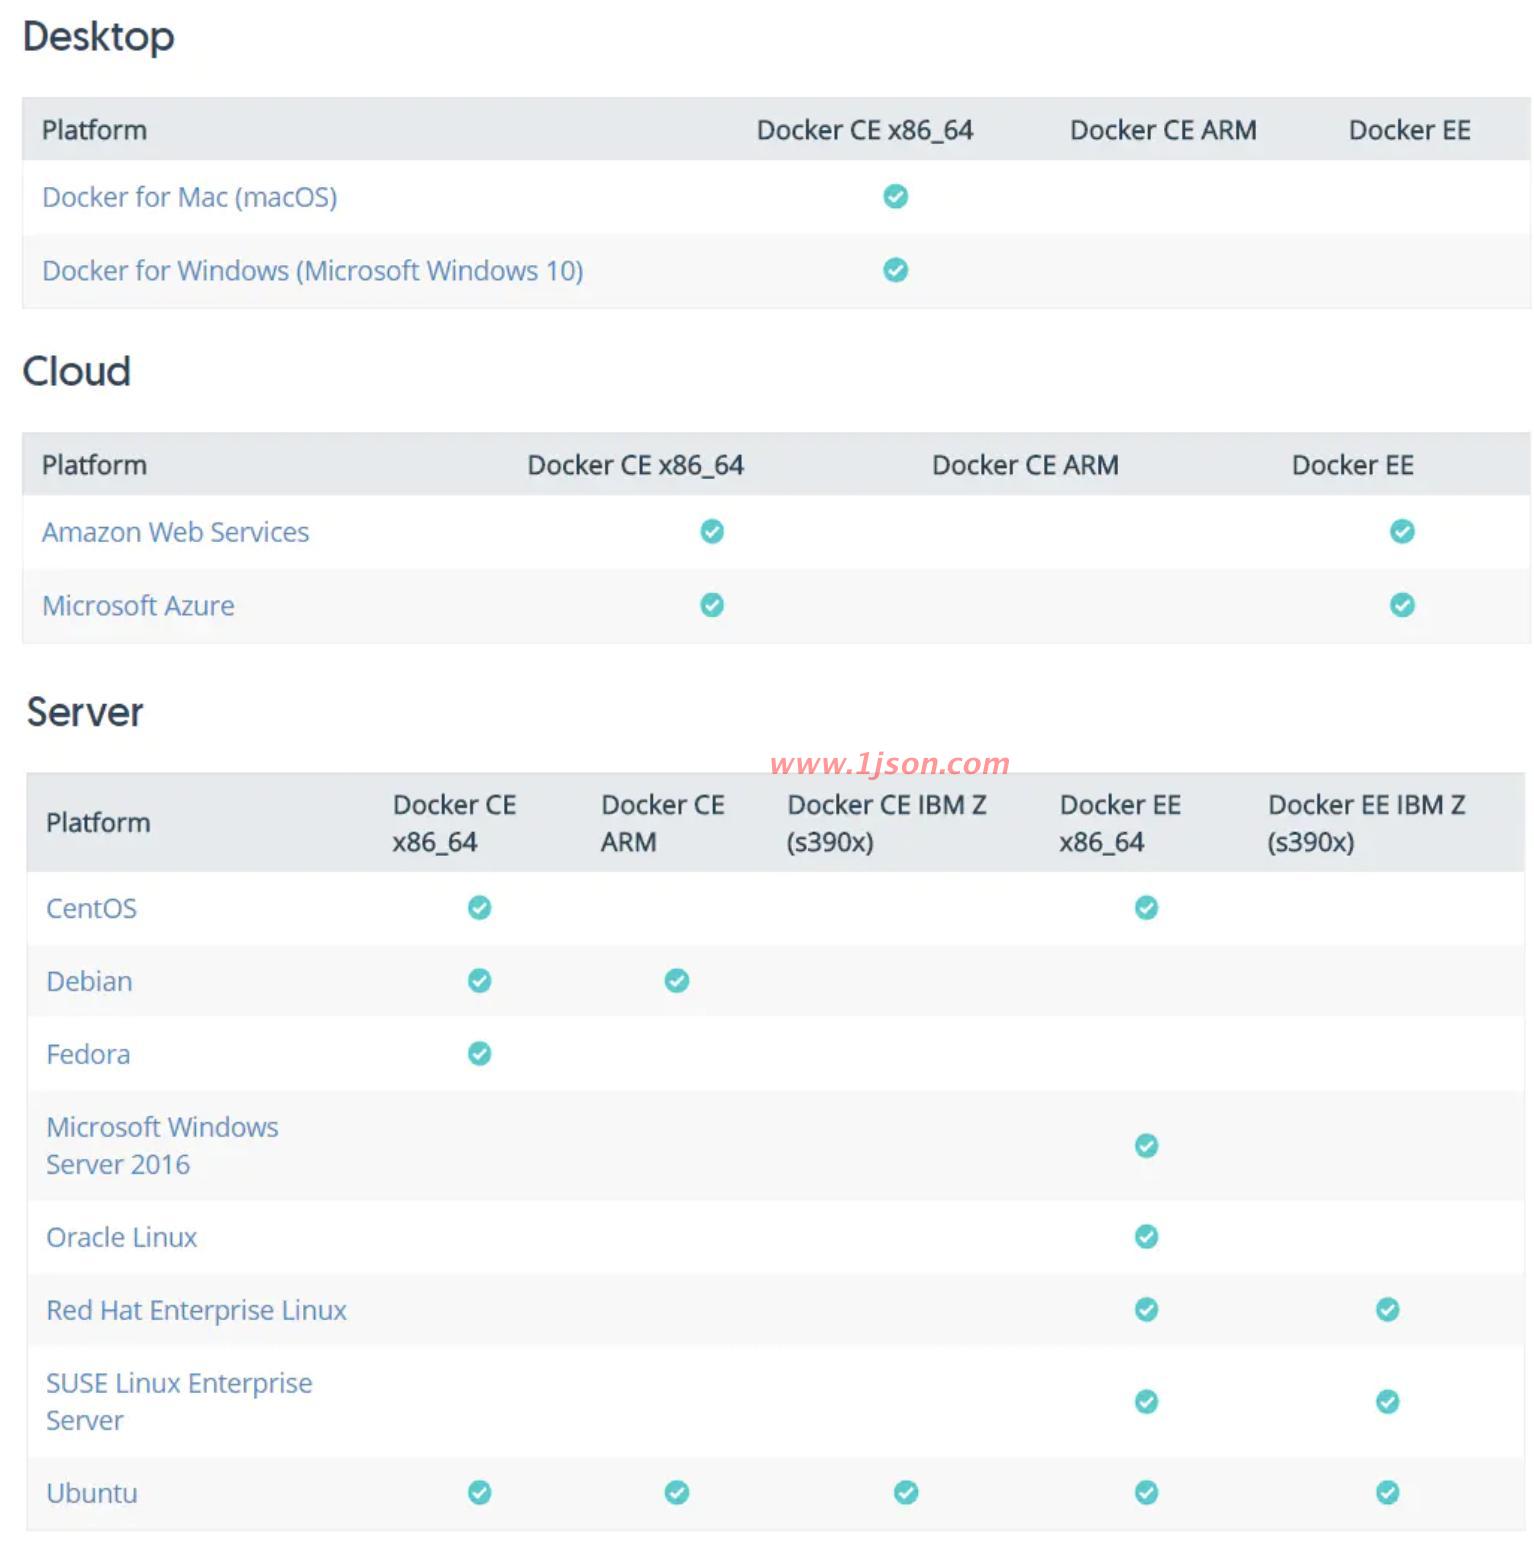The width and height of the screenshot is (1534, 1548).
Task: Open the Fedora platform link
Action: point(88,1054)
